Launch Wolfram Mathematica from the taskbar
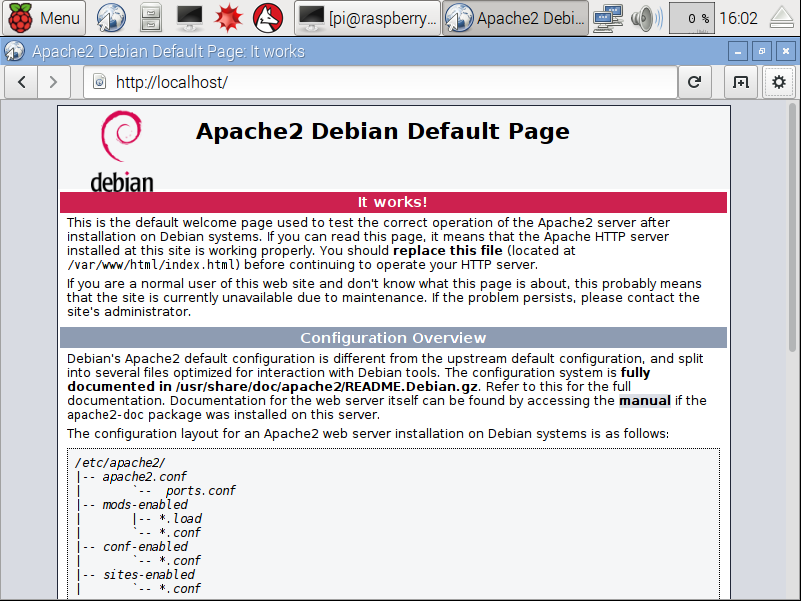Viewport: 801px width, 601px height. click(228, 17)
